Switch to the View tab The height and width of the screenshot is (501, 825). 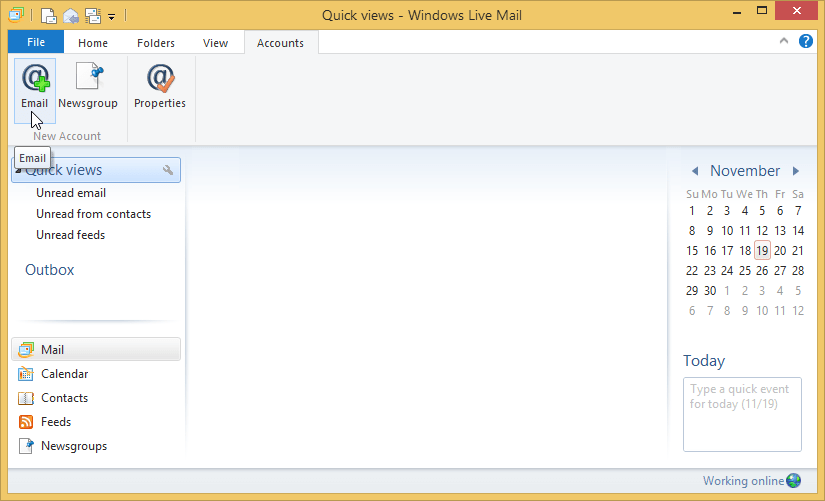(216, 43)
